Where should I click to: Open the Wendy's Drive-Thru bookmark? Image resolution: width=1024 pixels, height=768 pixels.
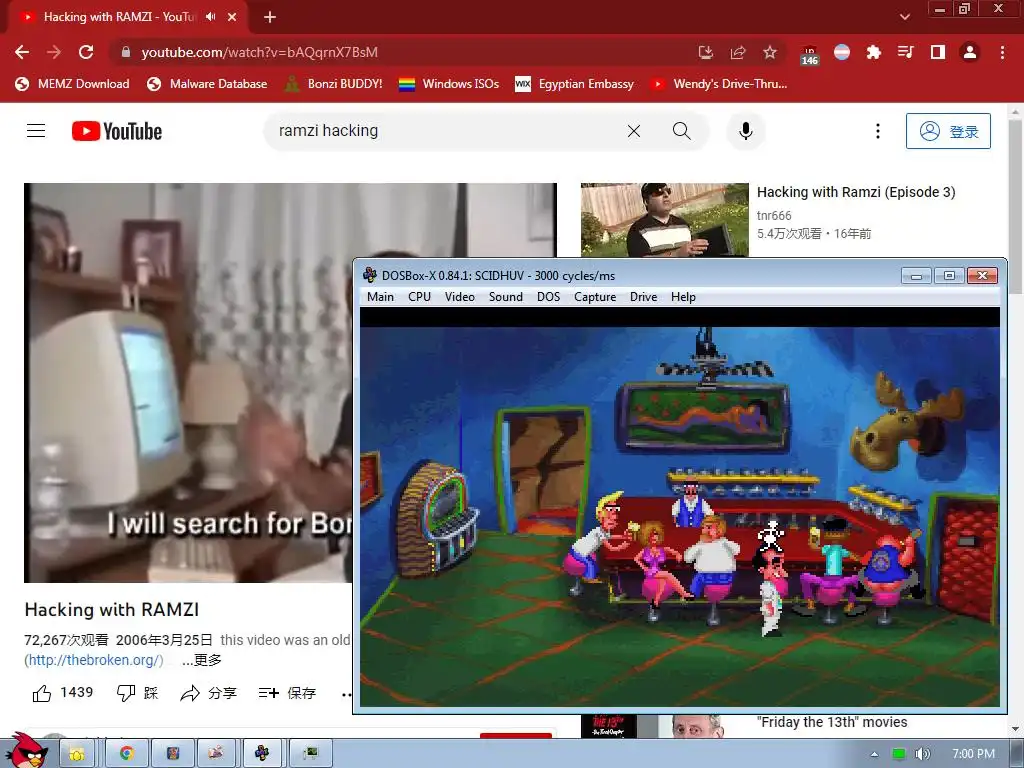[x=719, y=84]
